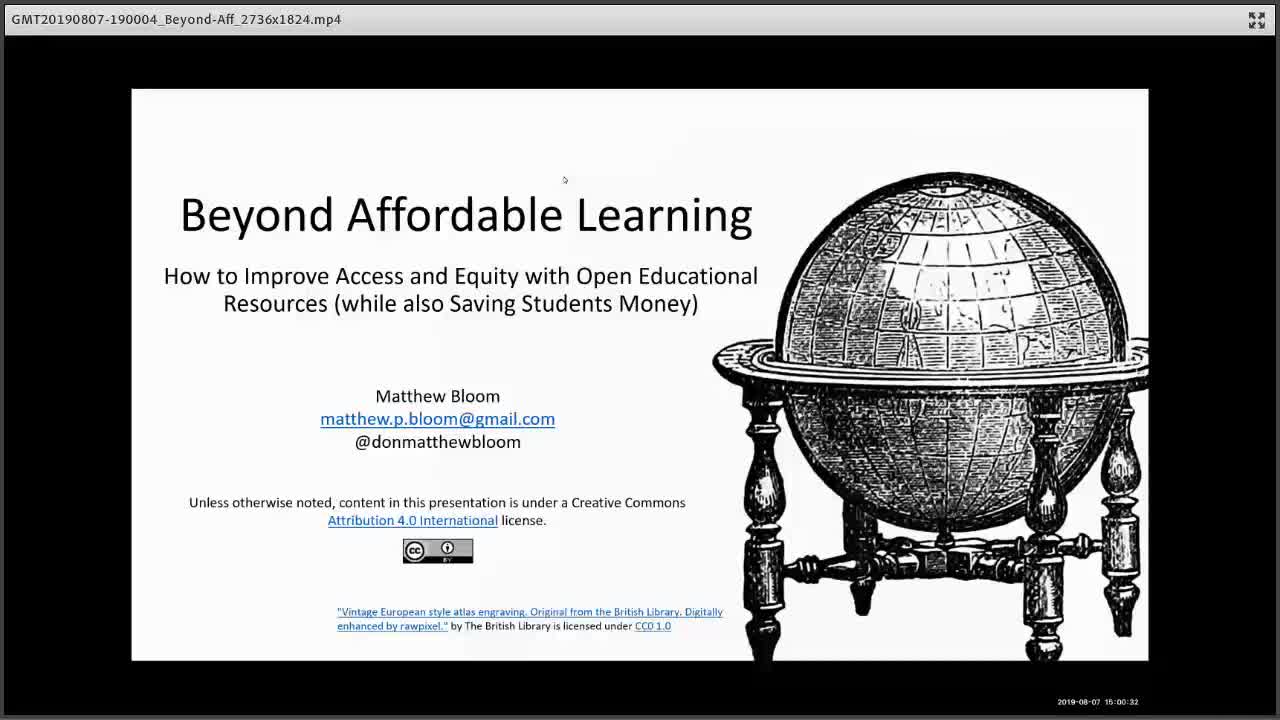Select the Matthew Bloom presenter name
Screen dimensions: 1280x720
437,396
